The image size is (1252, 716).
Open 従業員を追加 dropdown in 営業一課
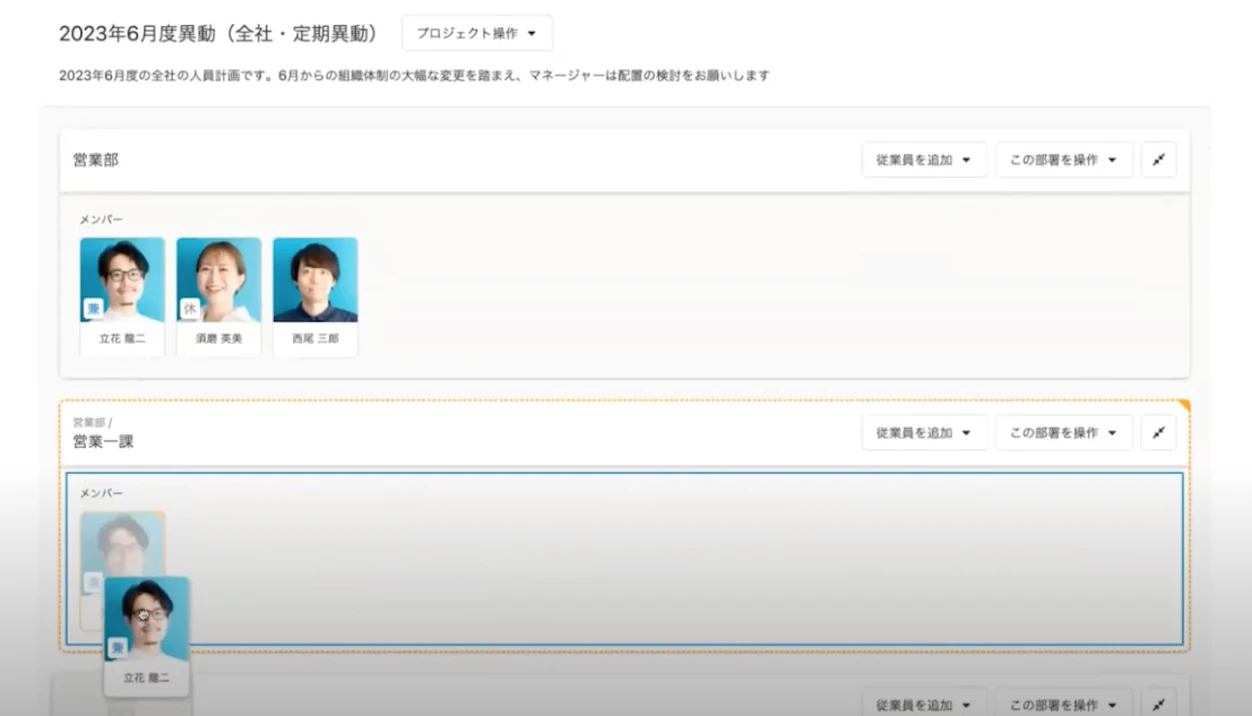click(x=924, y=433)
